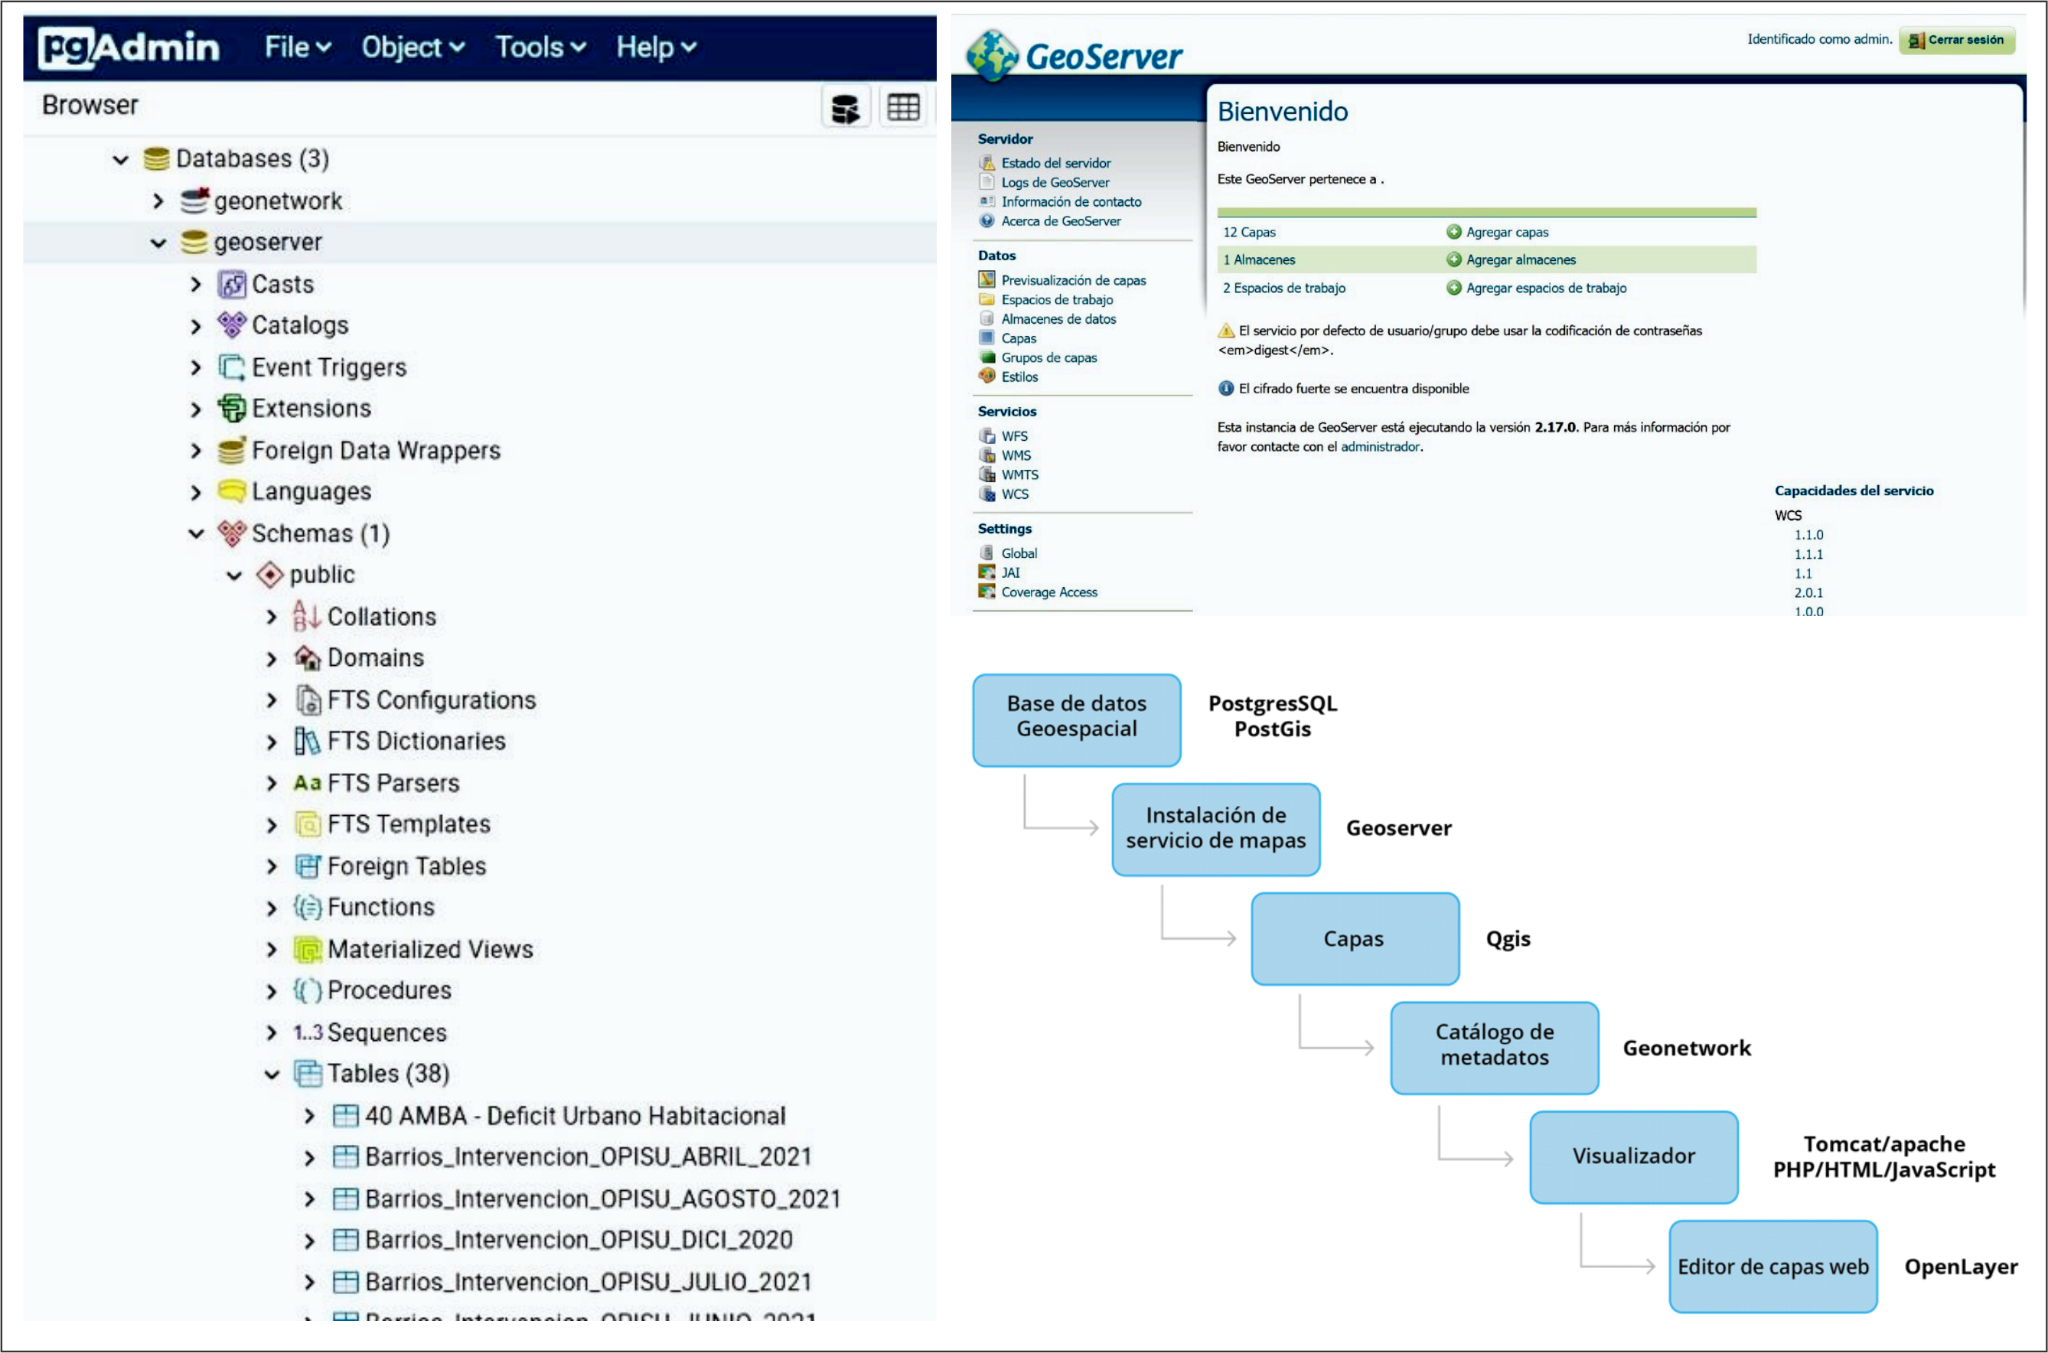Select the Foreign Tables tree item

tap(407, 866)
